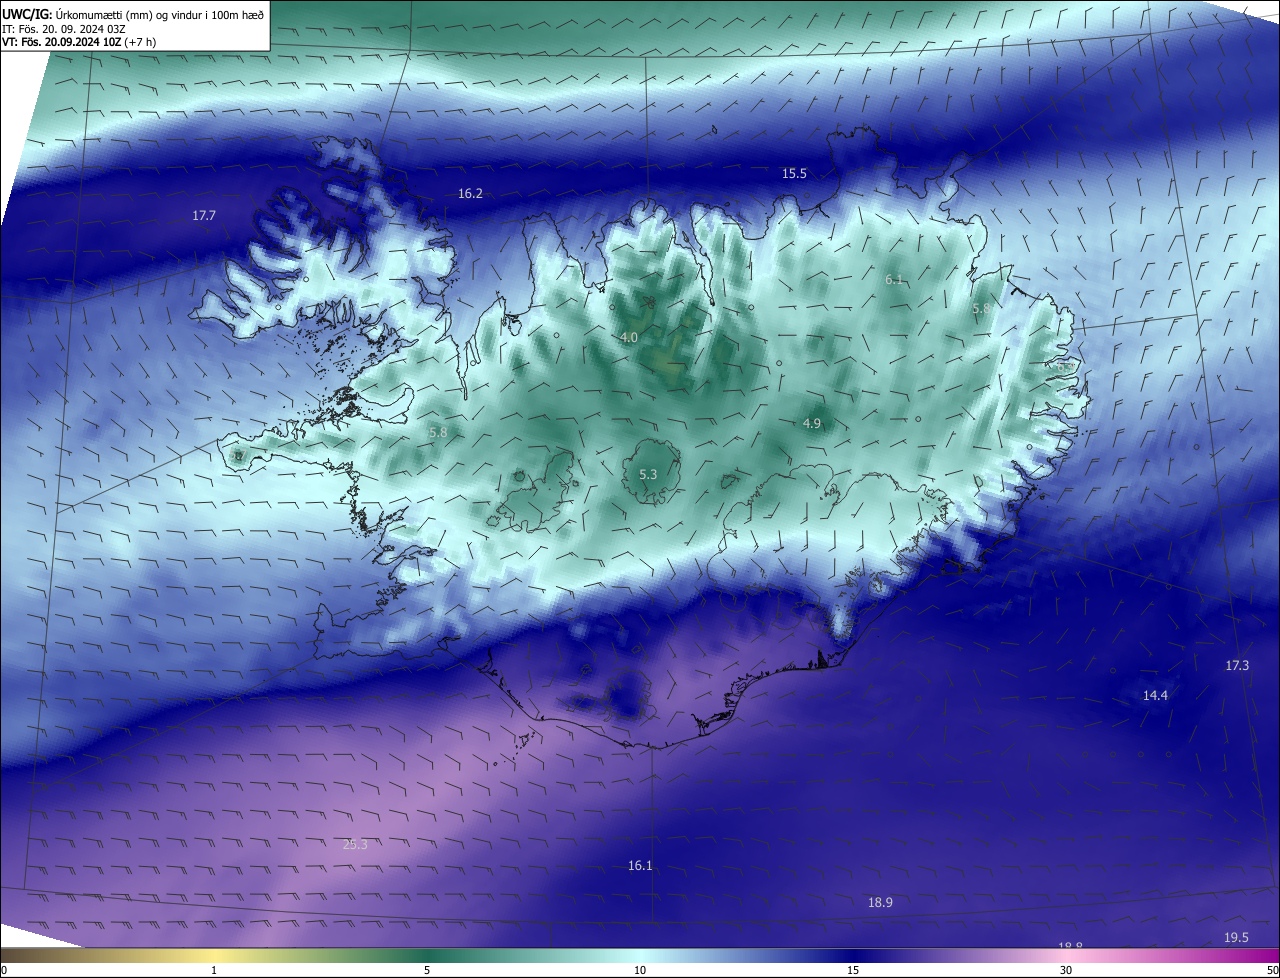Click the 18.9 value label on the map
1280x978 pixels.
point(880,903)
